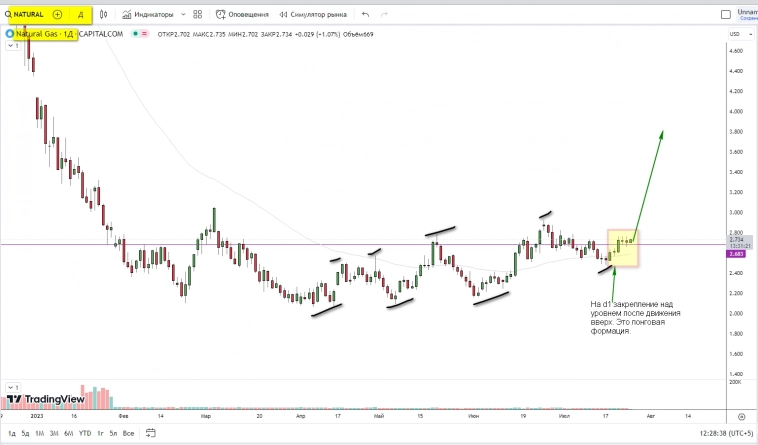Open the USD currency dropdown
The image size is (758, 445).
pyautogui.click(x=741, y=34)
